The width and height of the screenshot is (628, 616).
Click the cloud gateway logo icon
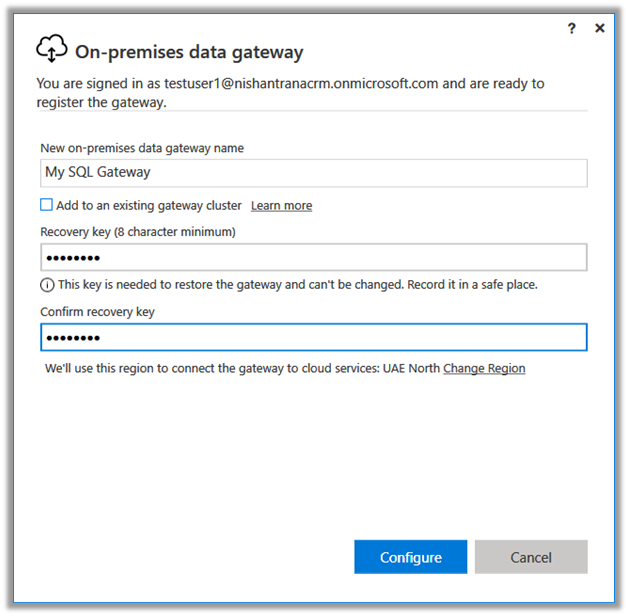(52, 49)
